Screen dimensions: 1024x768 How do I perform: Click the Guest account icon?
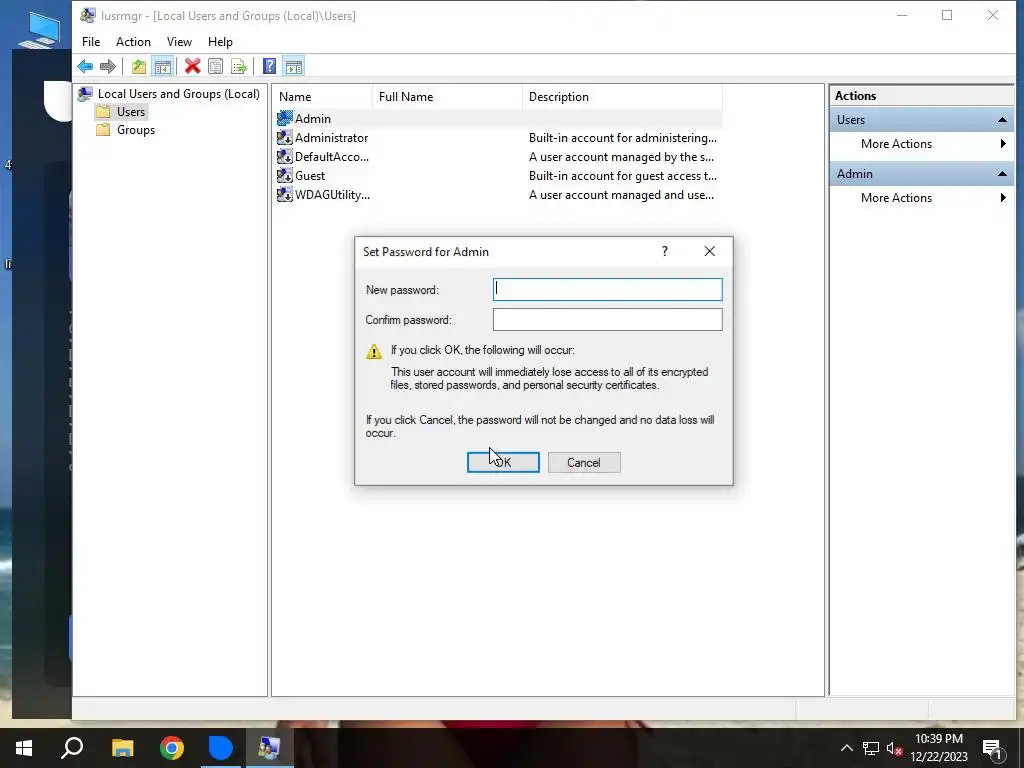pos(285,175)
